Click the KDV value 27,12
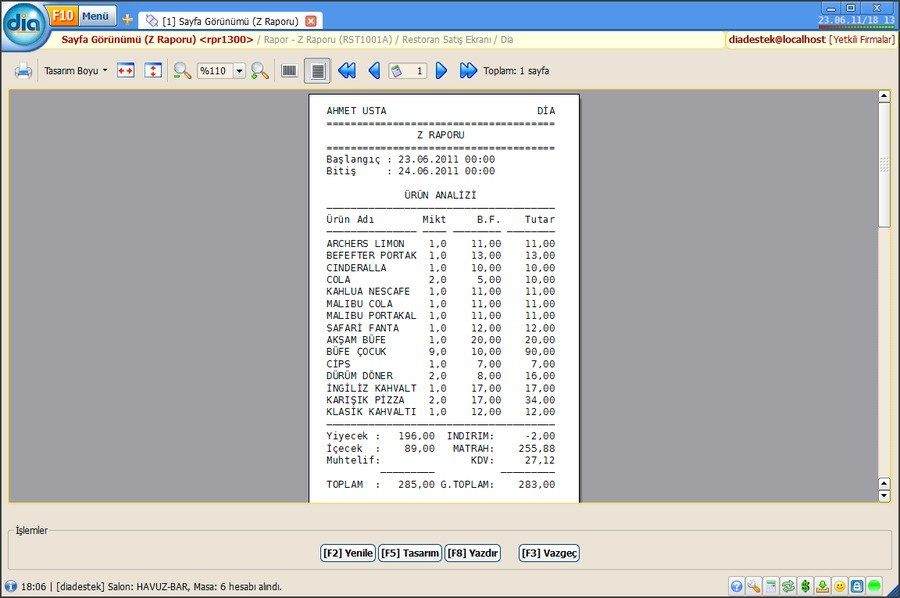 [x=539, y=460]
